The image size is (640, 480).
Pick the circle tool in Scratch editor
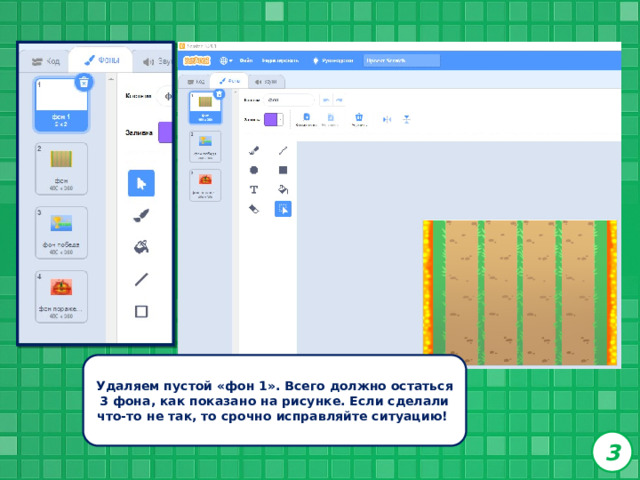253,170
